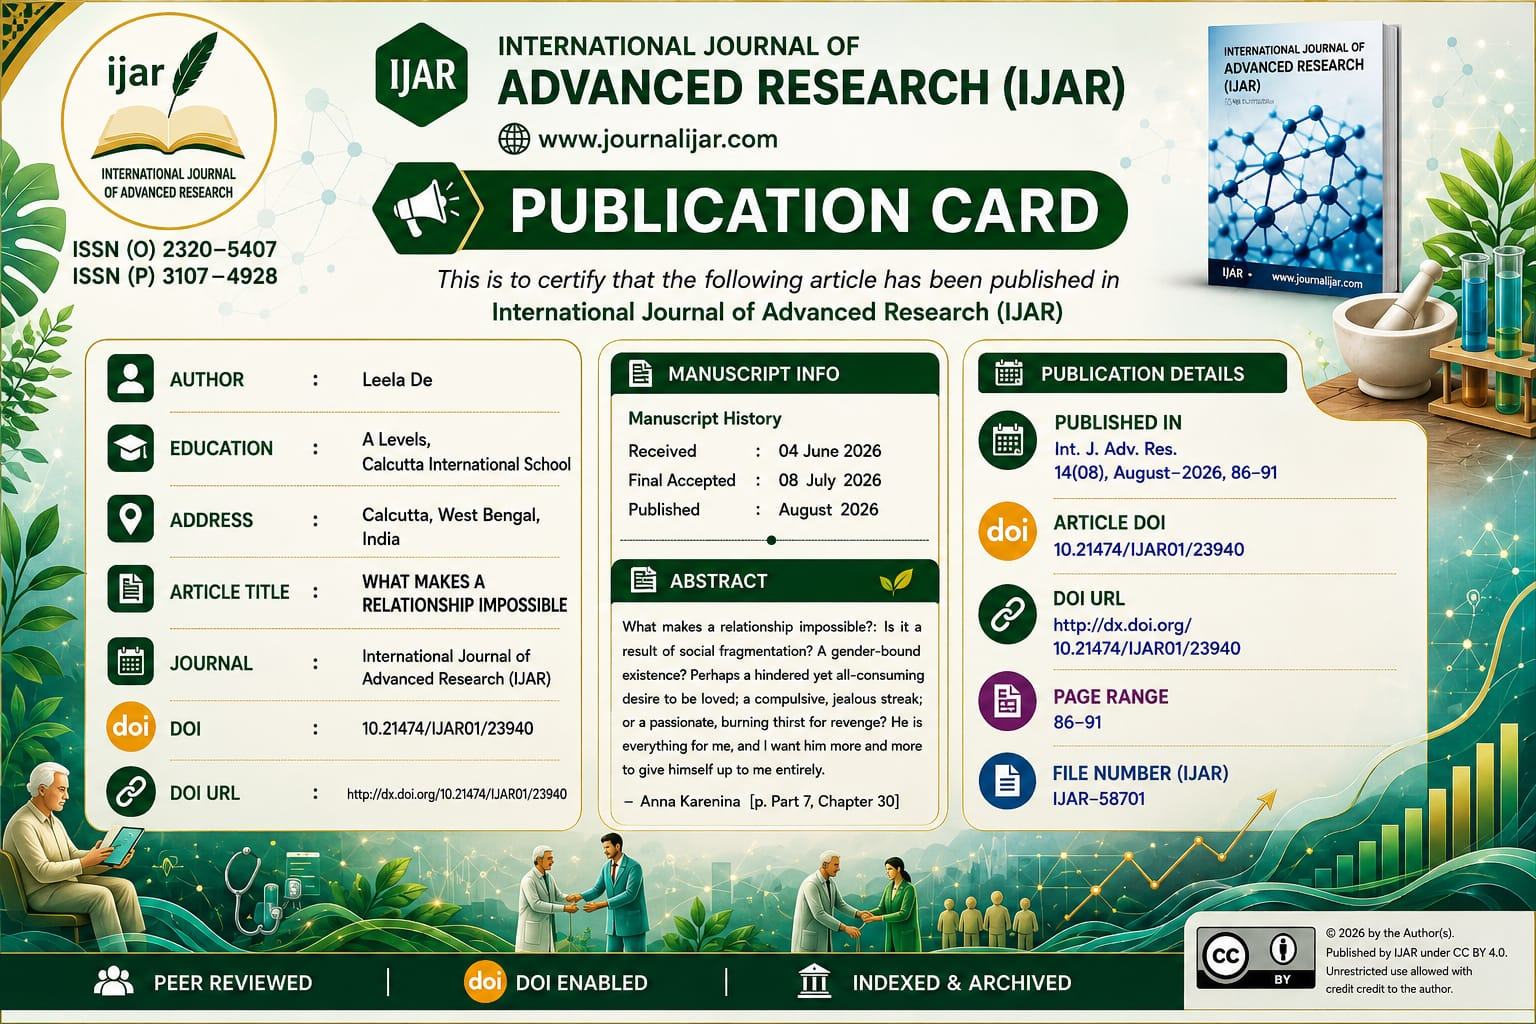The image size is (1536, 1024).
Task: Click the final accepted date 08 July 2026
Action: [830, 480]
